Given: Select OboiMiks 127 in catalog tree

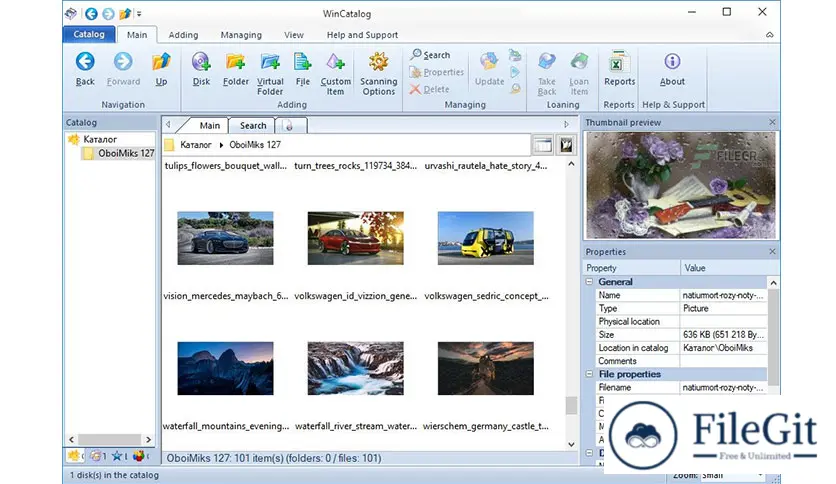Looking at the screenshot, I should 126,153.
